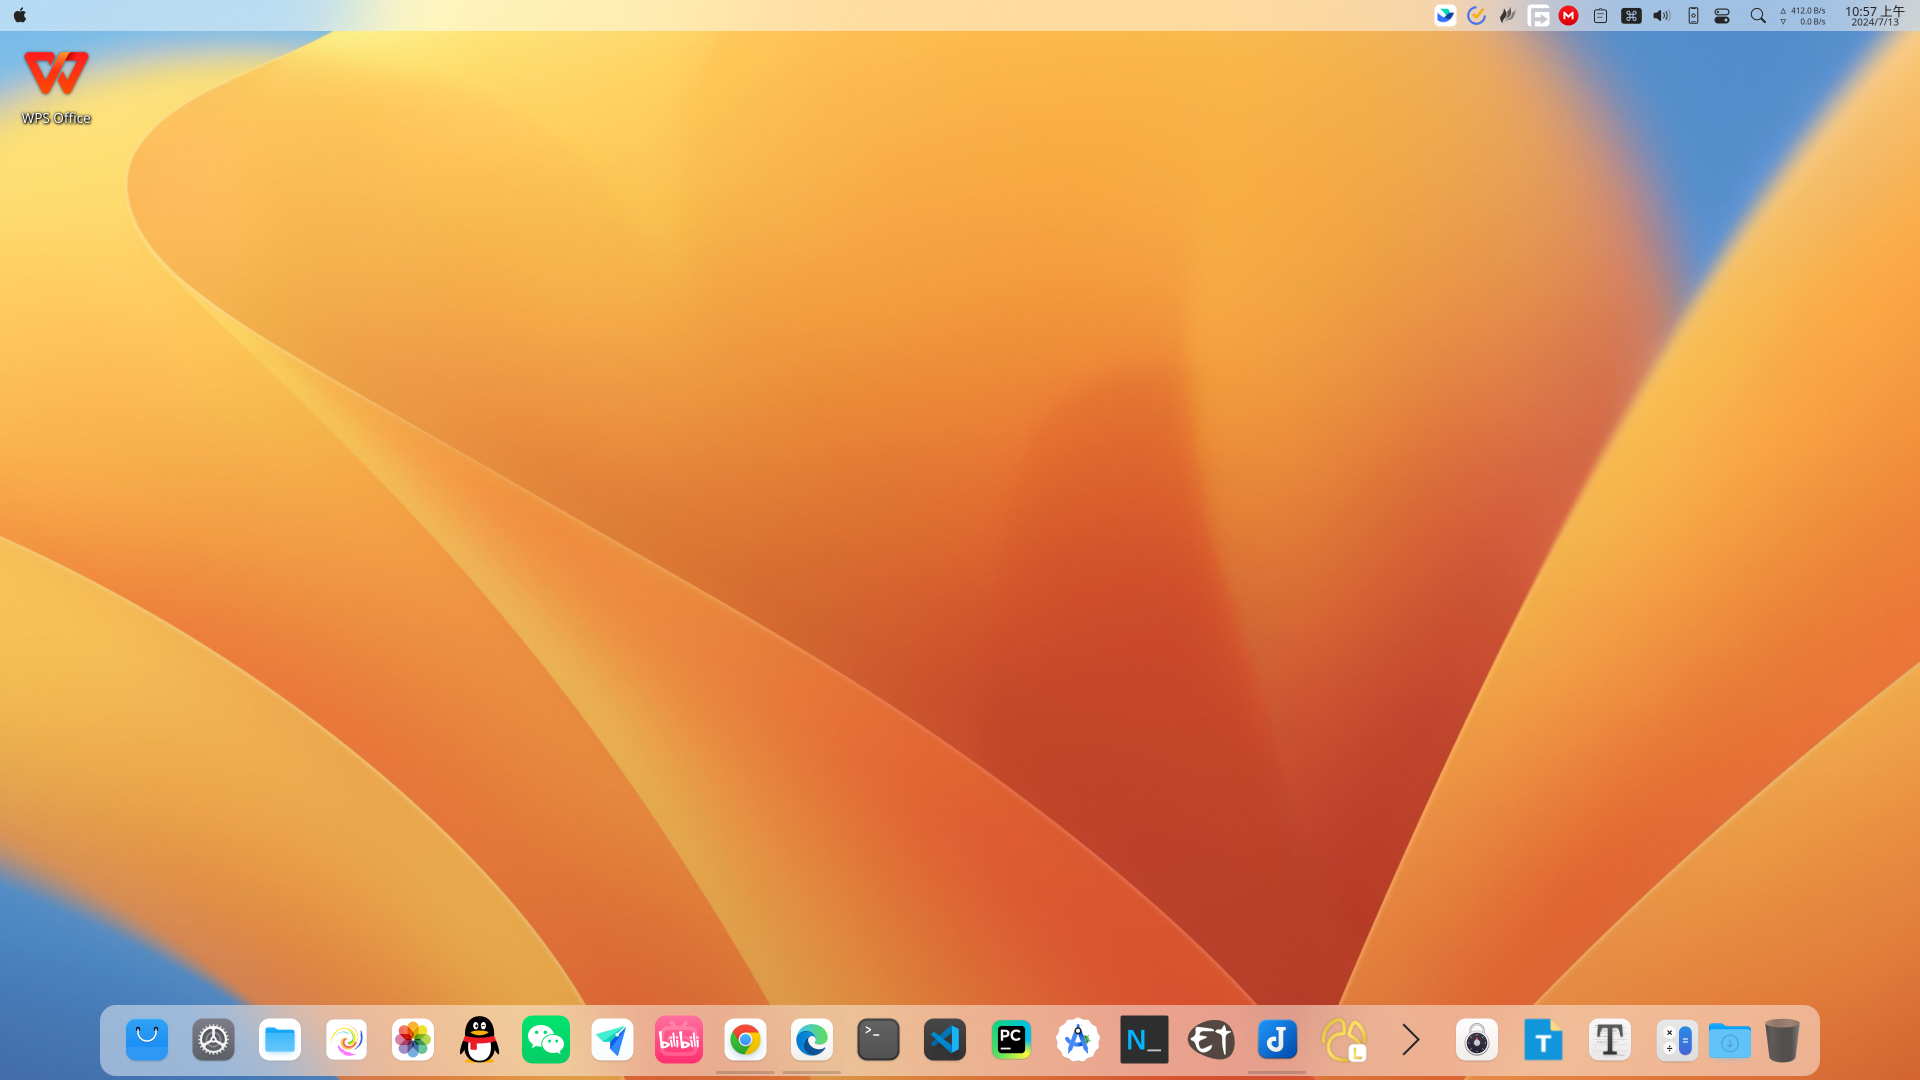Open Terminal app in dock
Screen dimensions: 1920x1080
(878, 1040)
